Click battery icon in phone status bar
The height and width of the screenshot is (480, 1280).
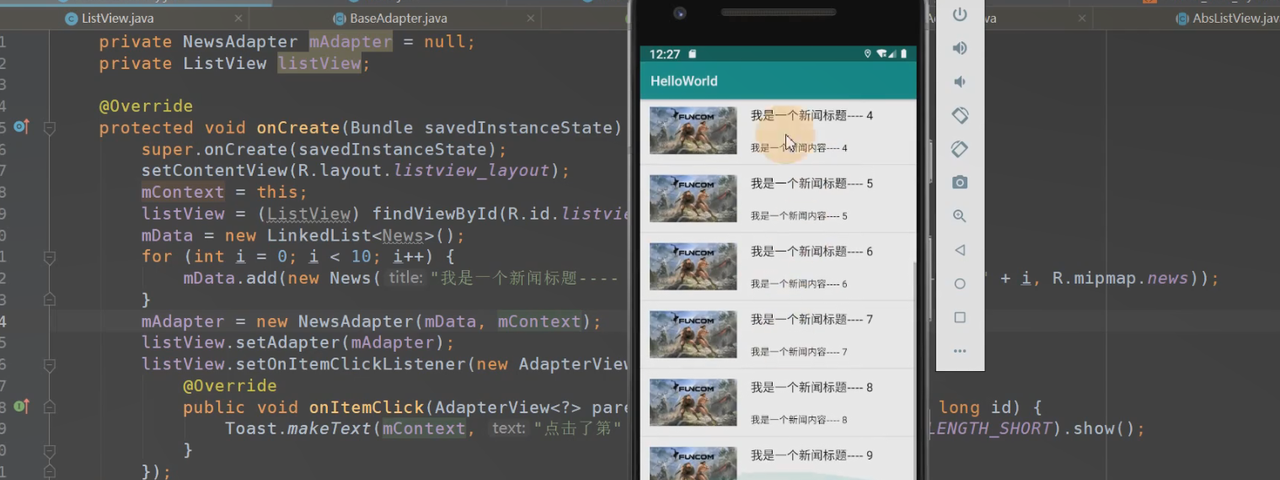(904, 54)
